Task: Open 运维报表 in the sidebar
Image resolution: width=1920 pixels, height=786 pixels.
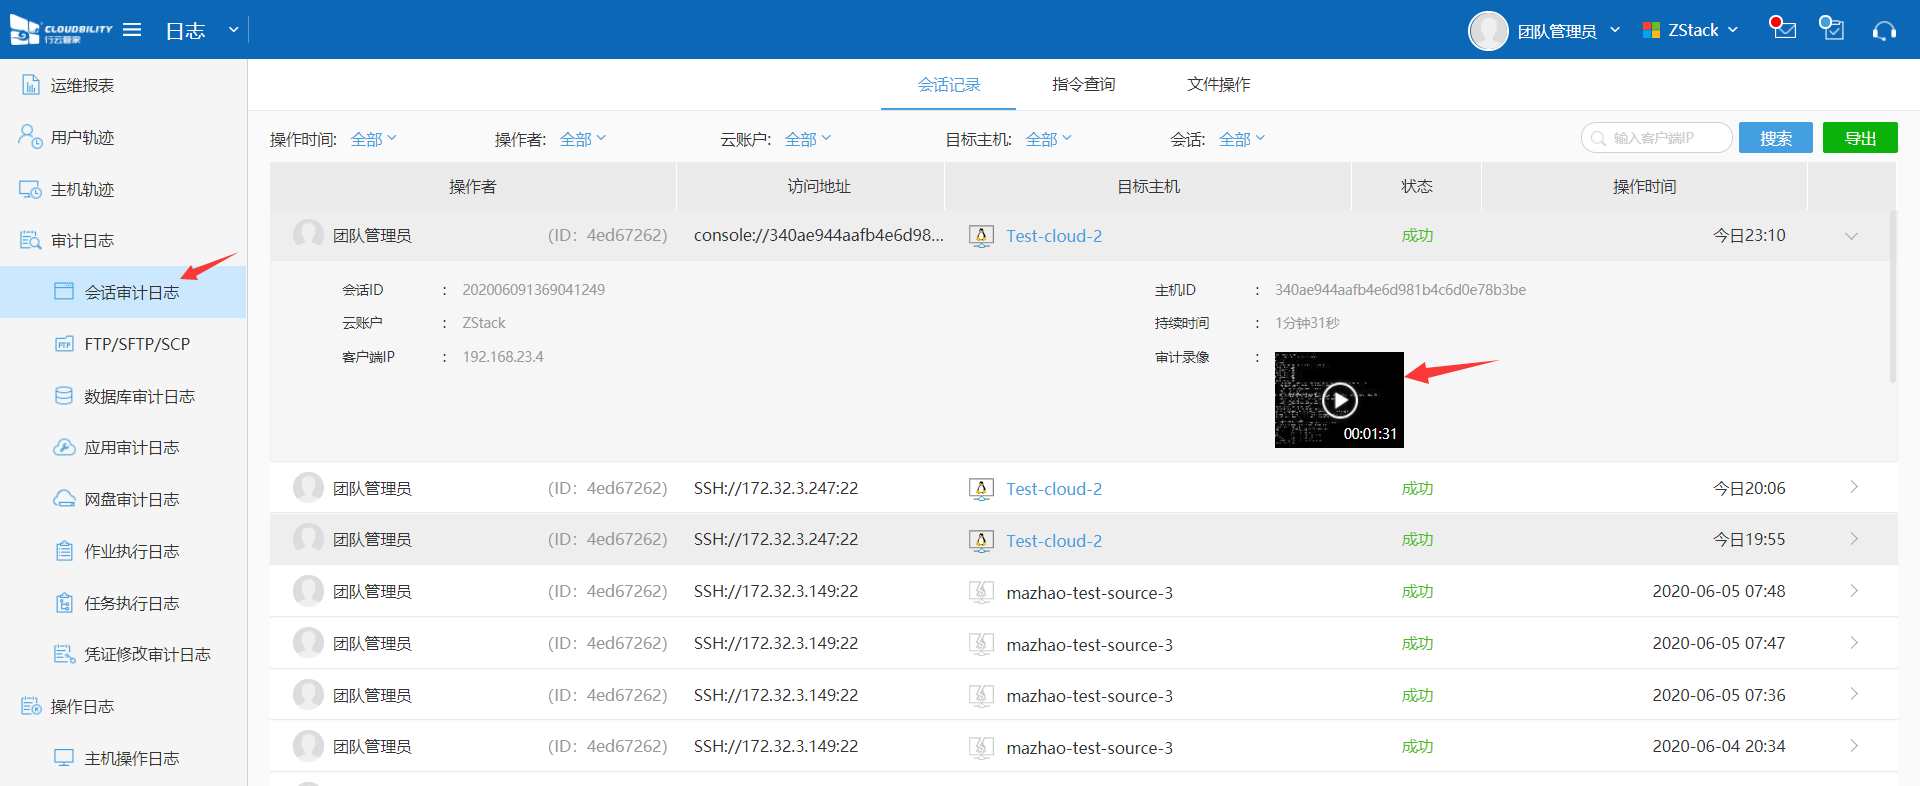Action: pos(82,86)
